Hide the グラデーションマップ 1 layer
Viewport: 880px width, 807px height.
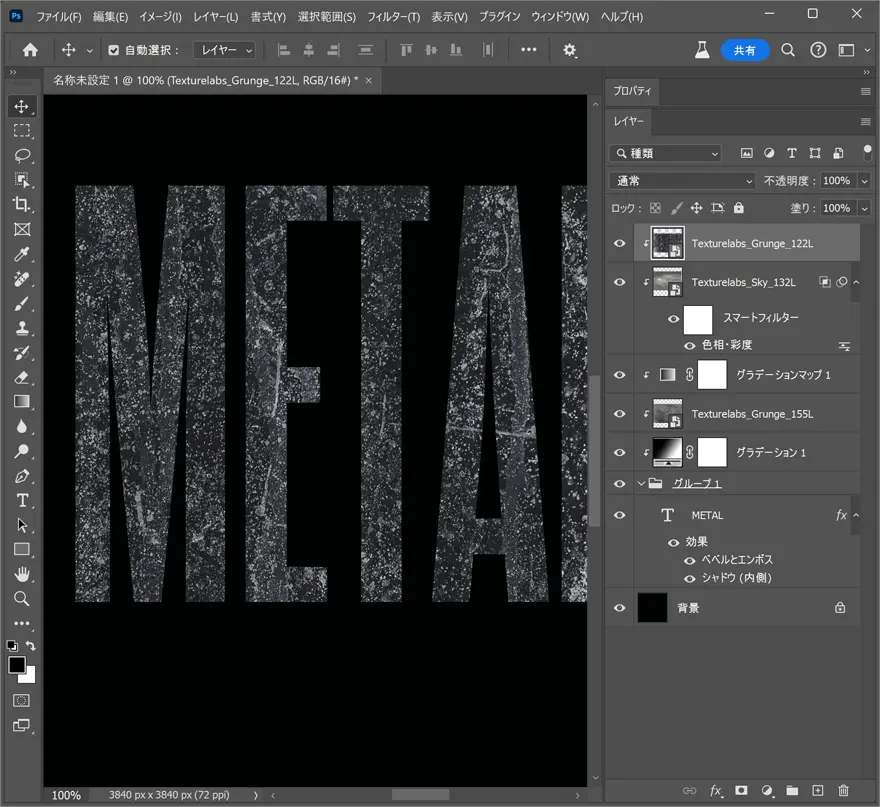pyautogui.click(x=620, y=375)
